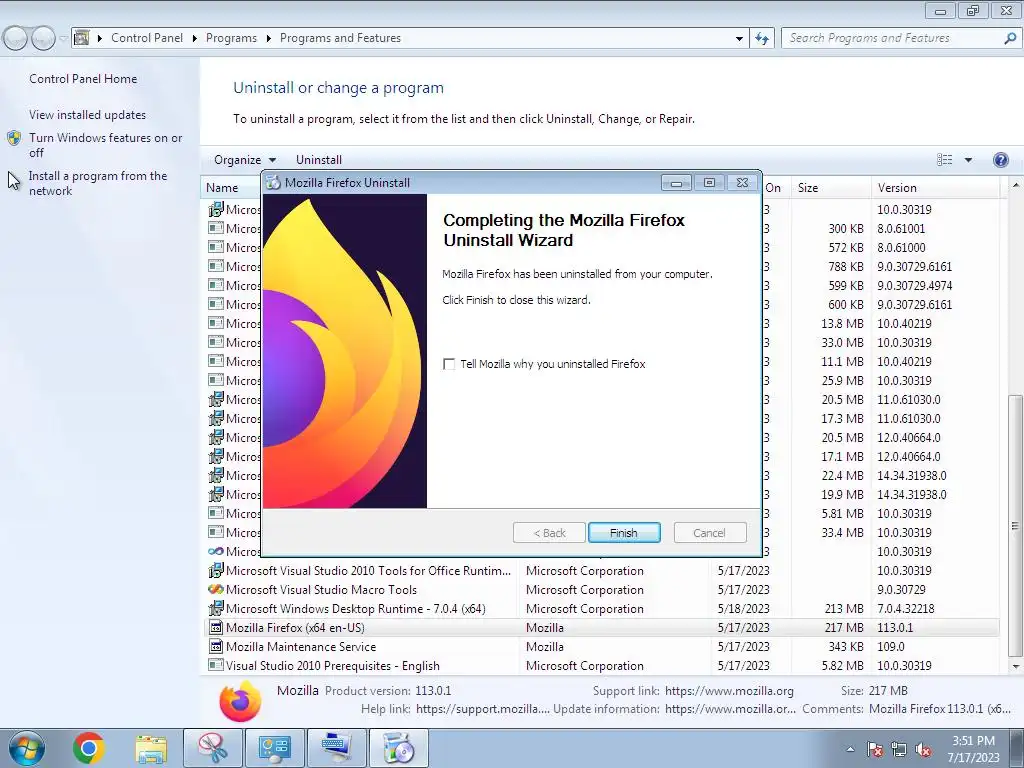1024x768 pixels.
Task: Click the 217 MB size cell
Action: tap(844, 628)
